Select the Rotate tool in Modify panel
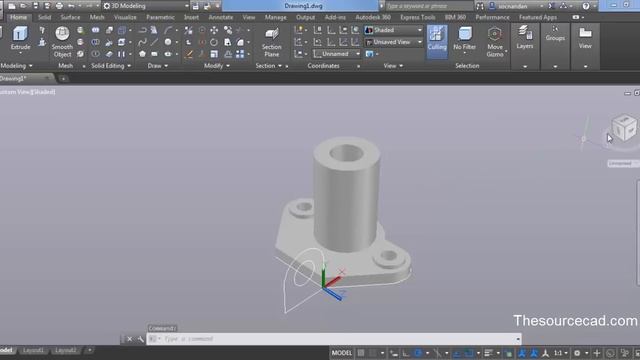This screenshot has height=360, width=640. [x=213, y=42]
